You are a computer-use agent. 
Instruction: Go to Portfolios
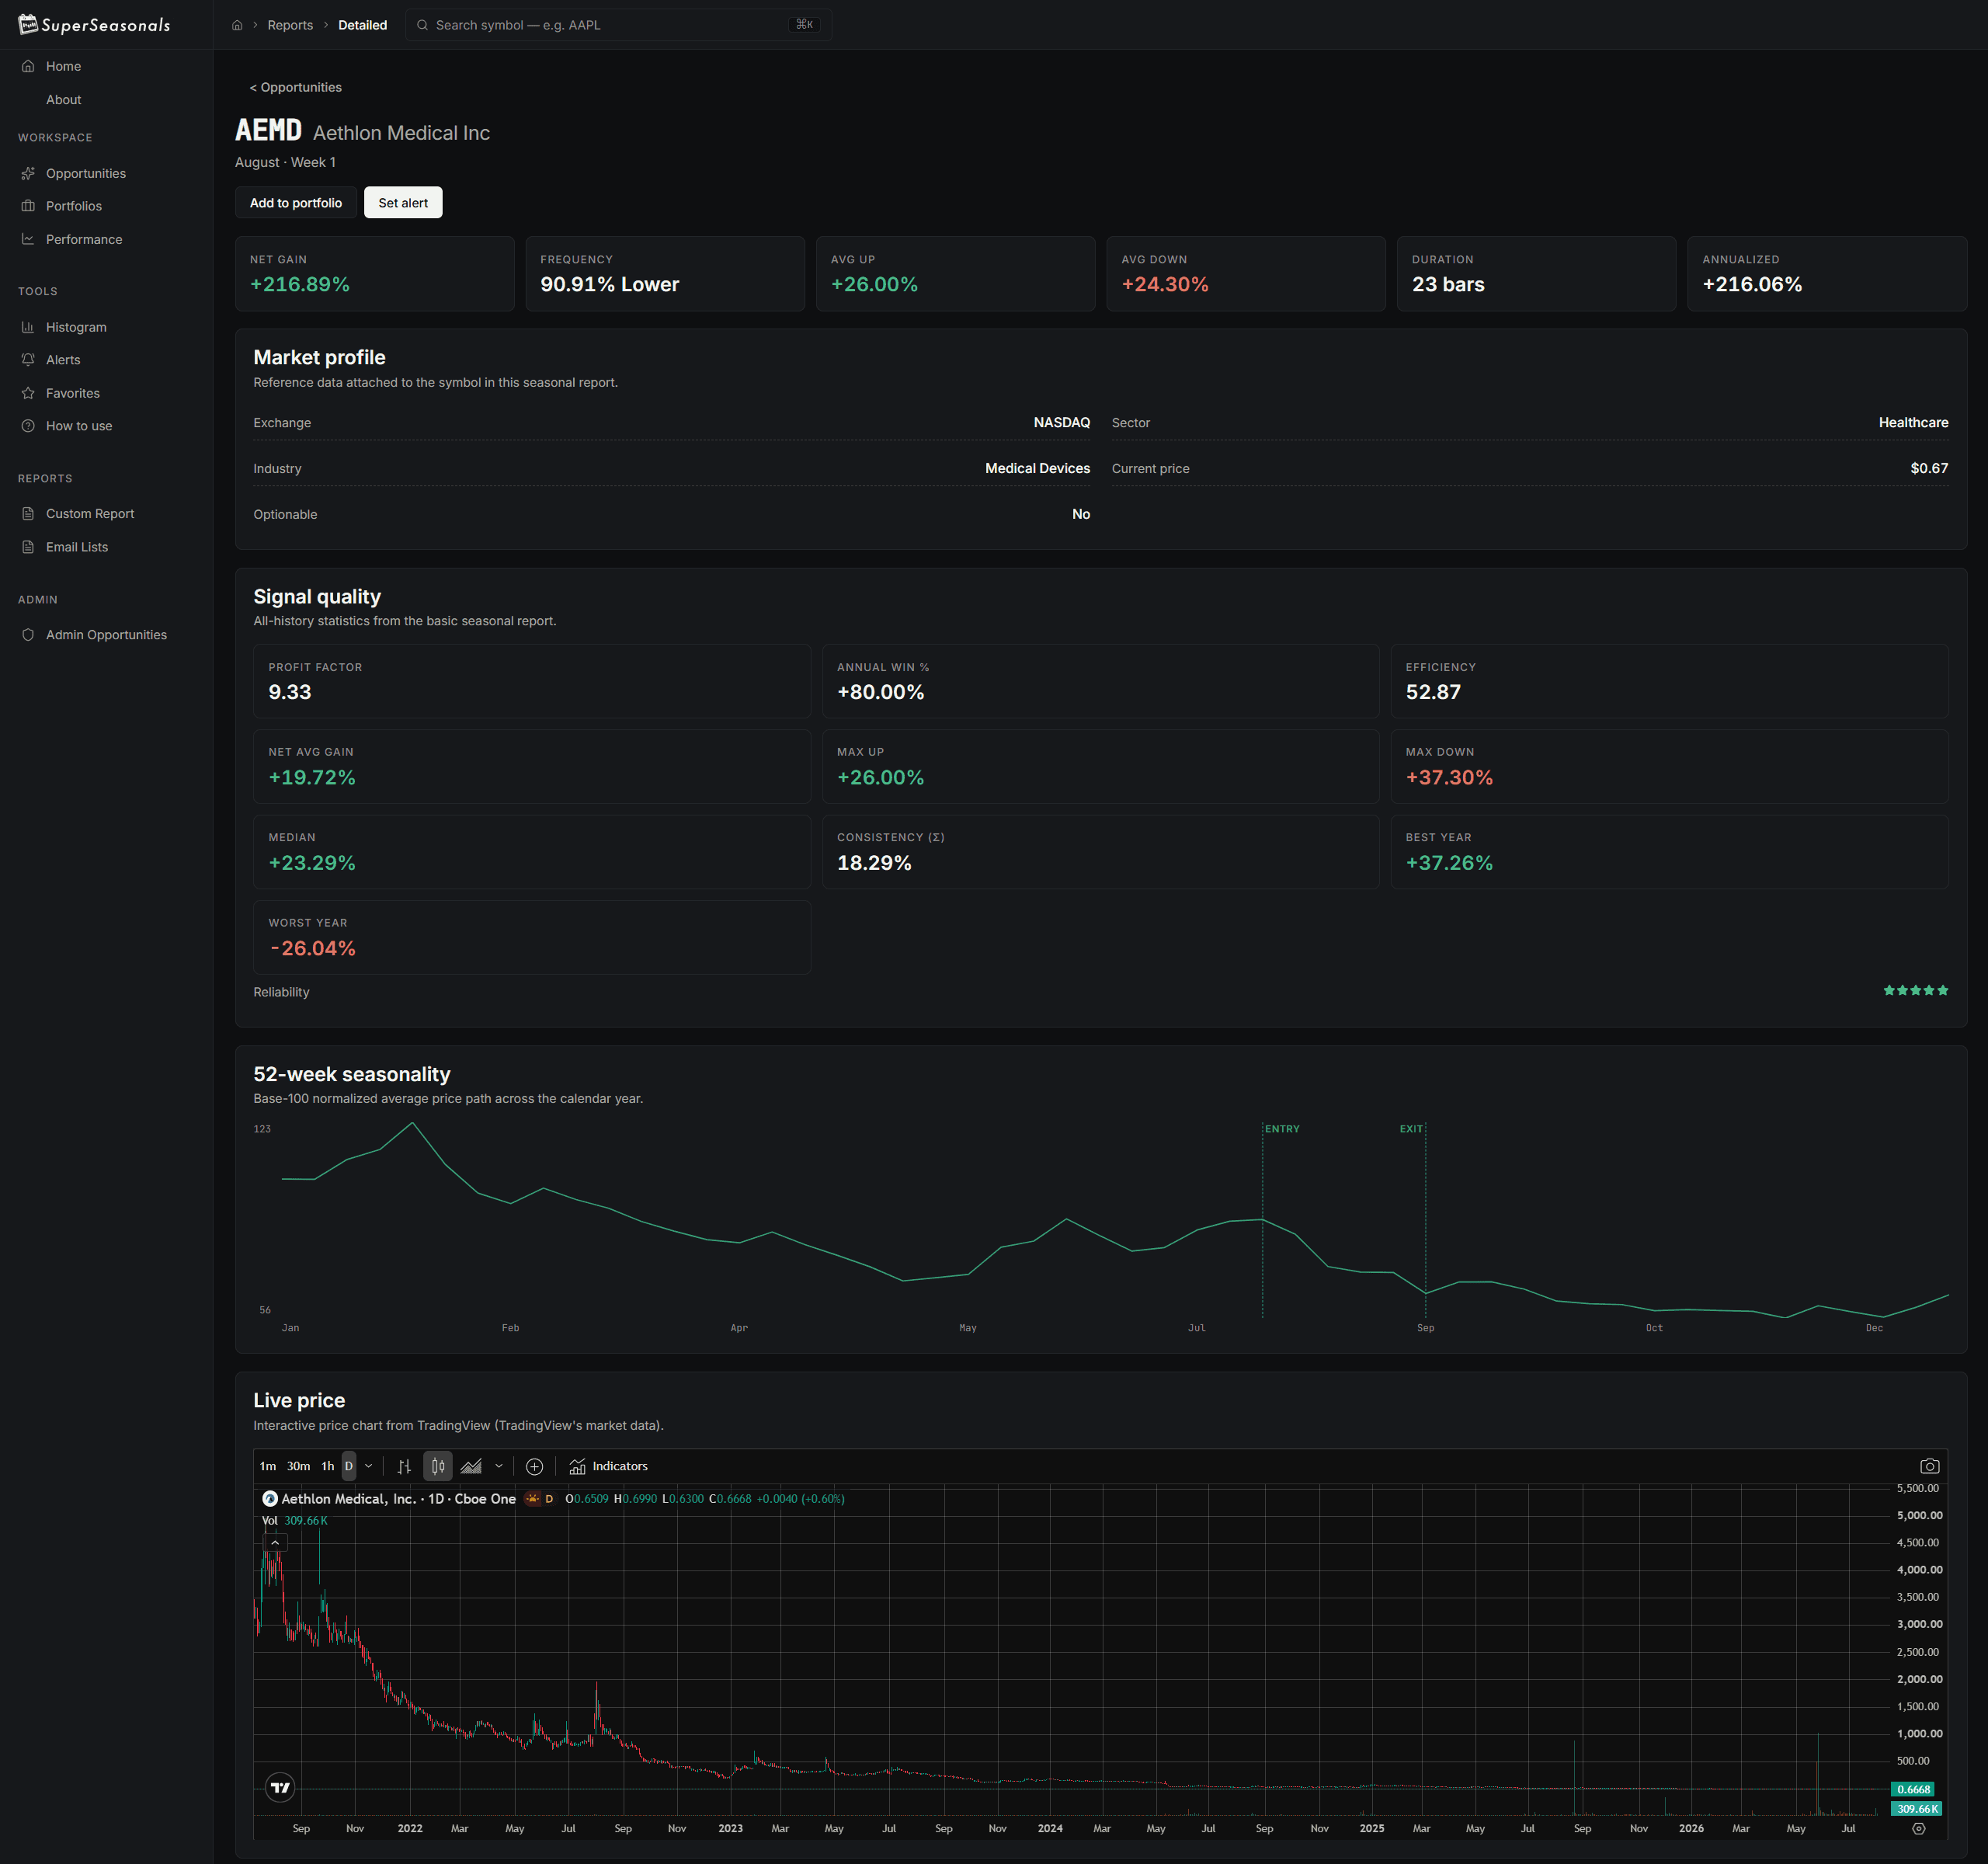[x=74, y=206]
